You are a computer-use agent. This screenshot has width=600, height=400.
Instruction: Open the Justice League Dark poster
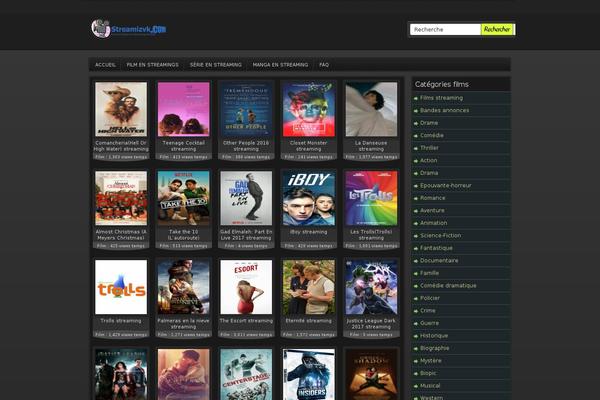(371, 287)
